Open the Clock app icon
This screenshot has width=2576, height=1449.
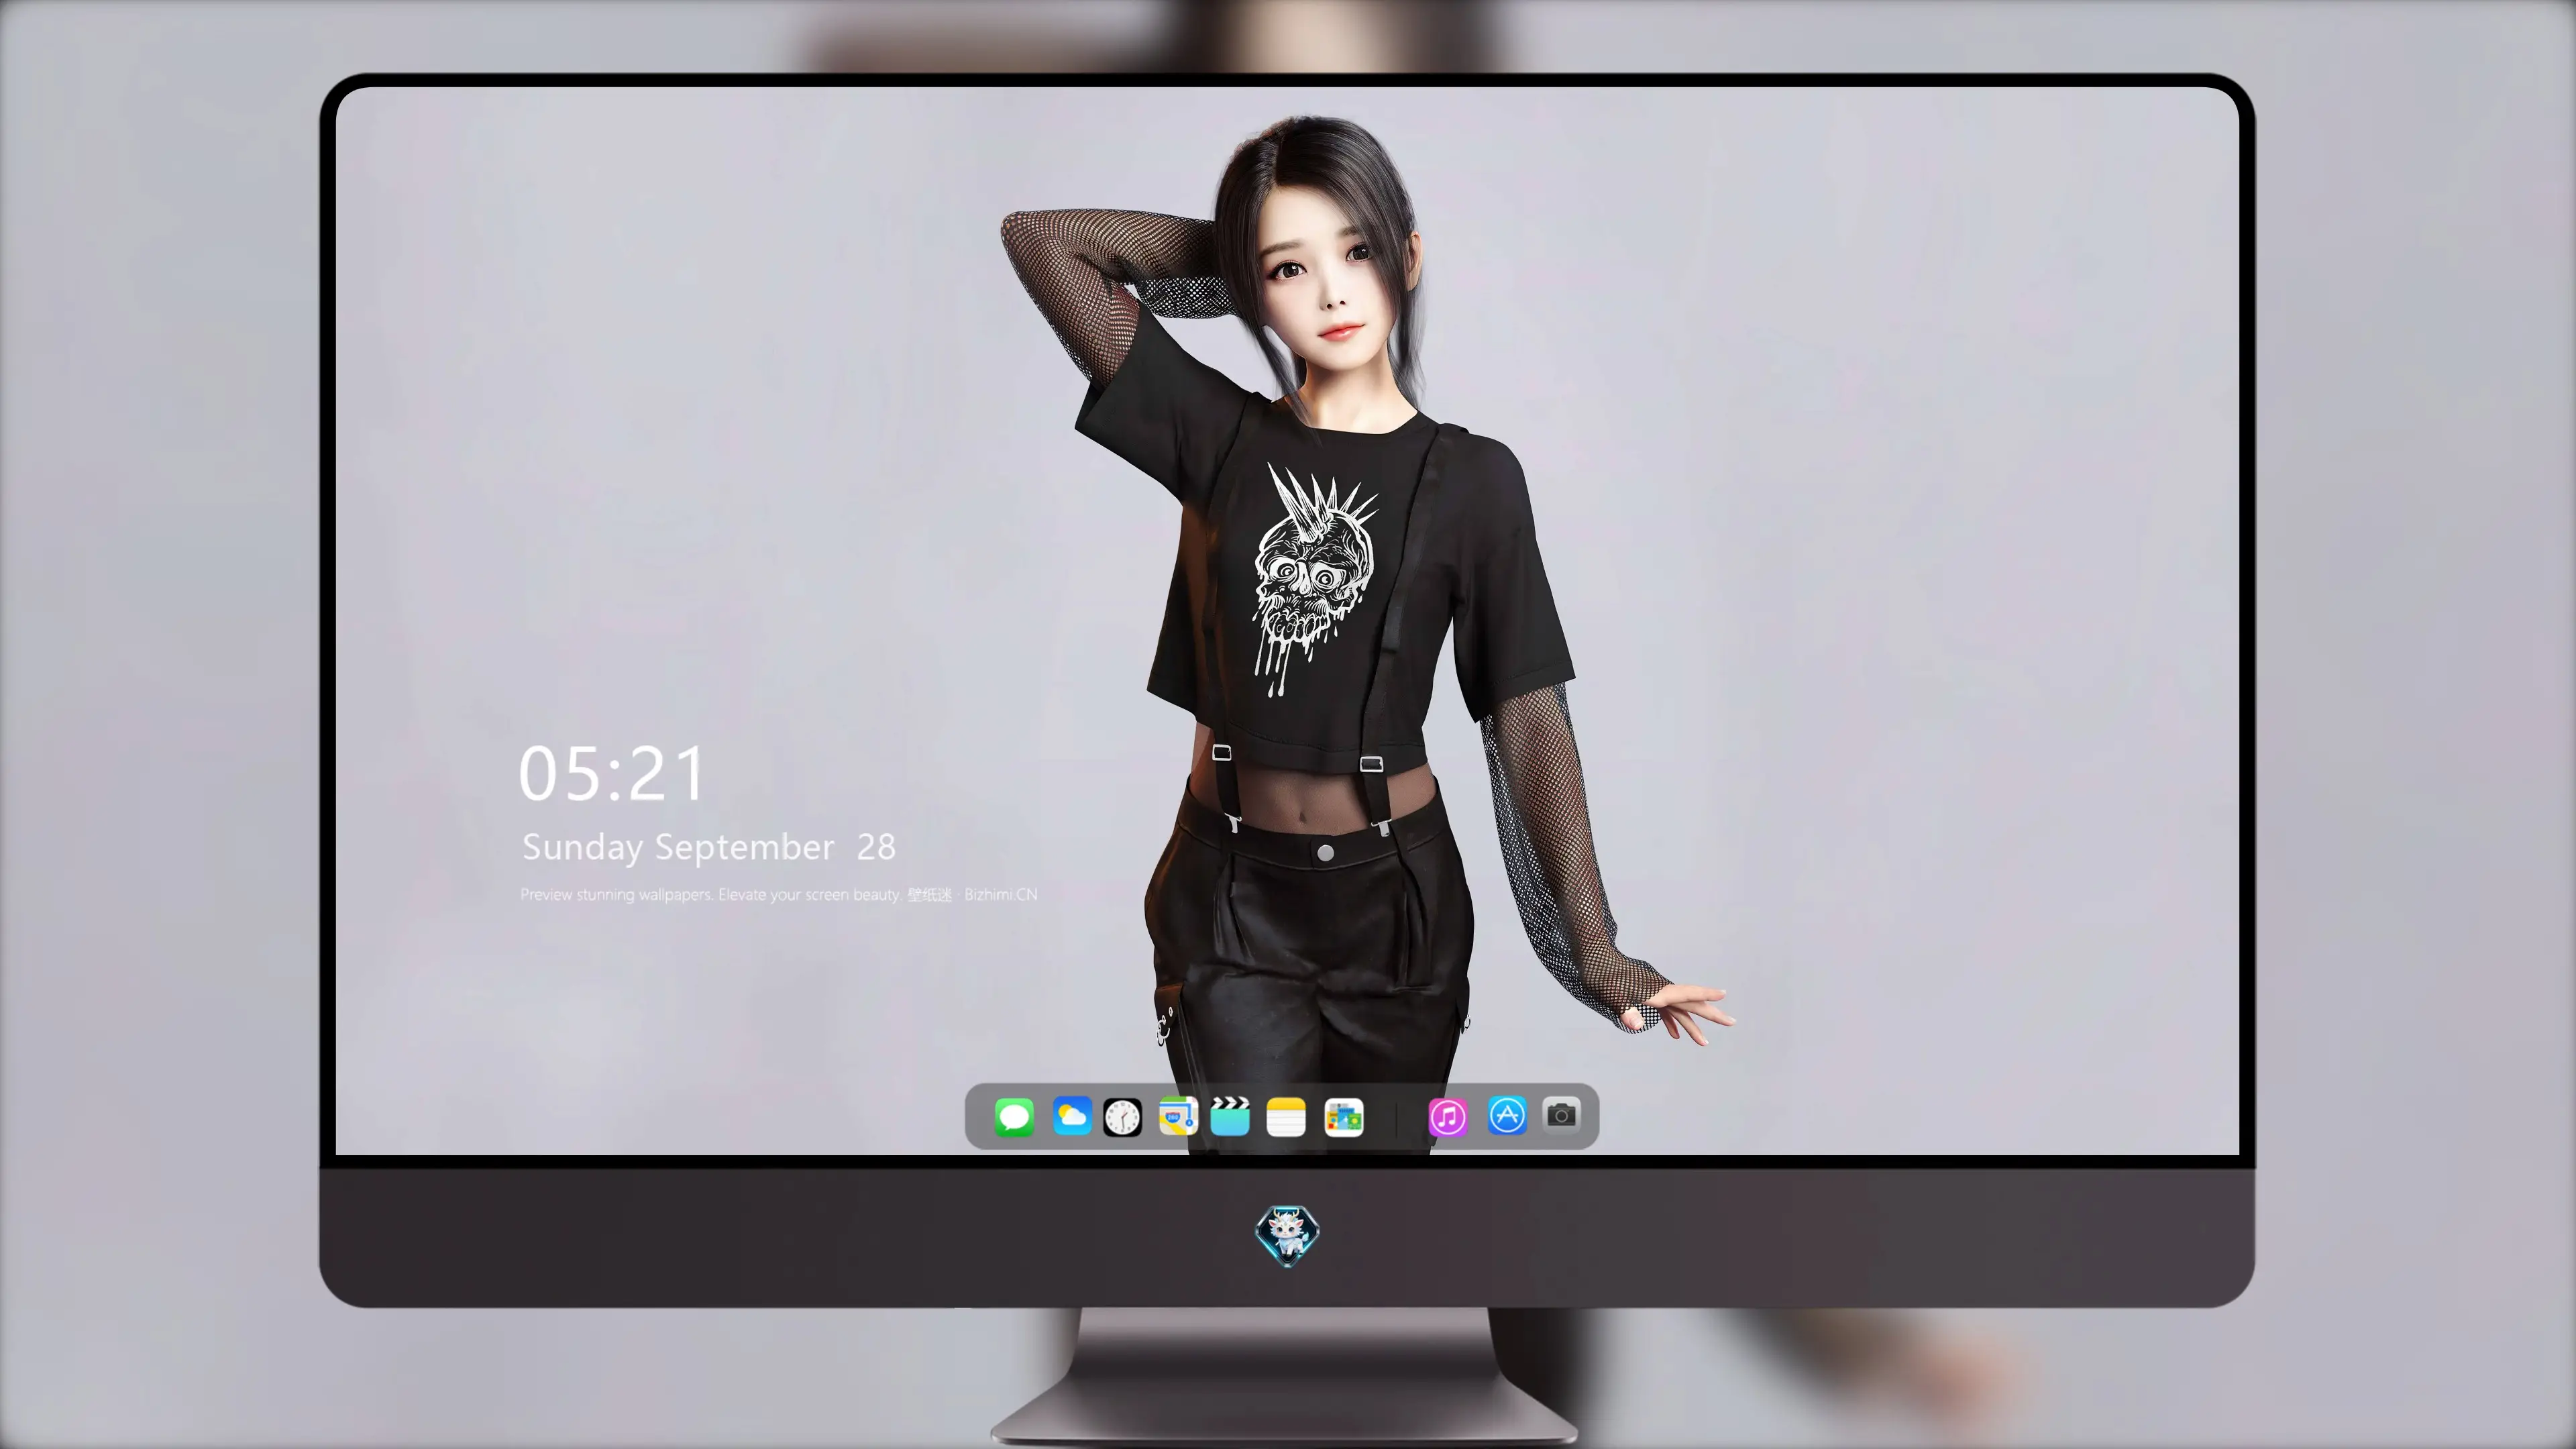tap(1122, 1117)
